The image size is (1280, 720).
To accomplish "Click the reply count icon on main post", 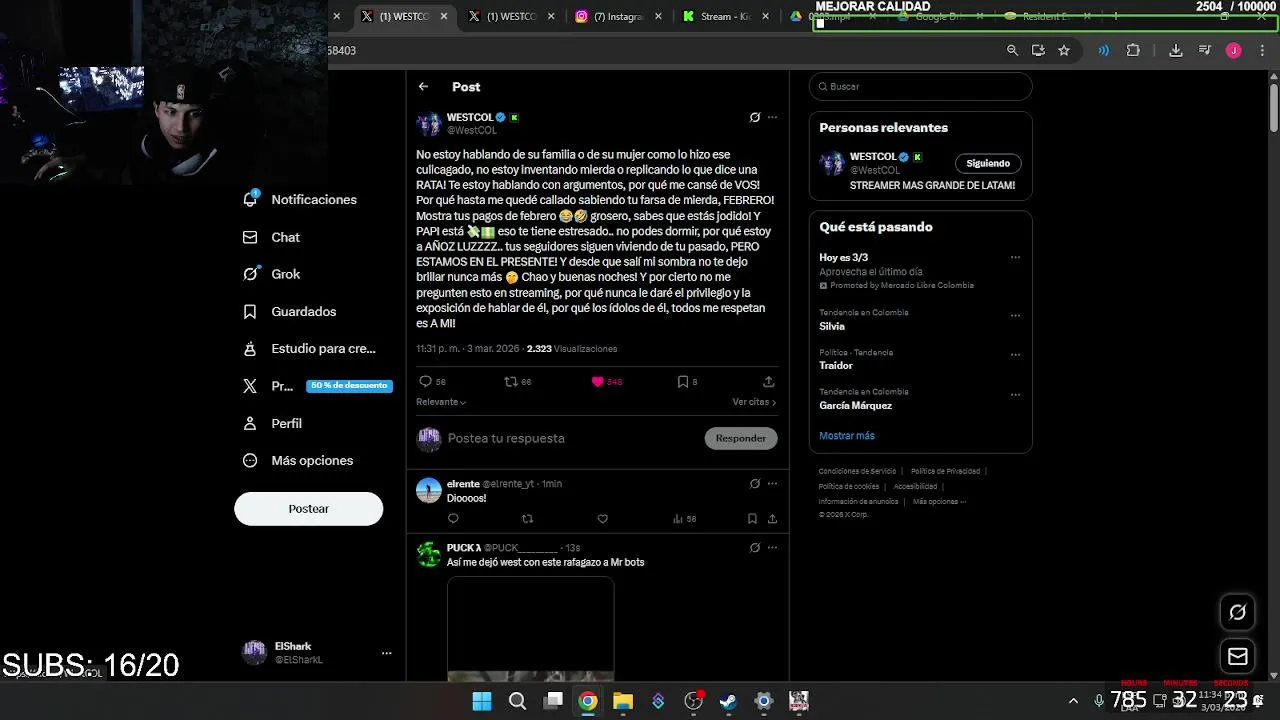I will [425, 381].
